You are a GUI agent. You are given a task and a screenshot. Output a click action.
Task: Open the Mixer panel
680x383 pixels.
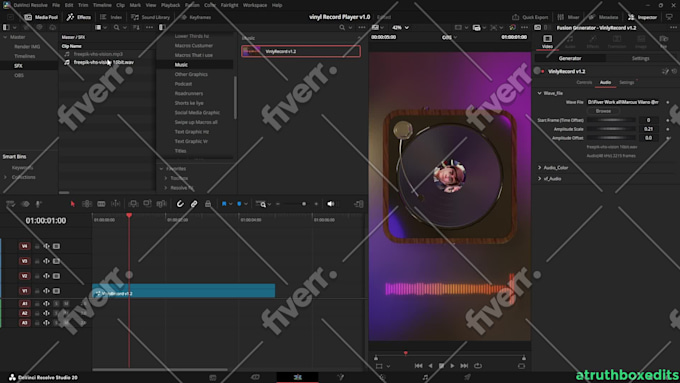pos(568,17)
